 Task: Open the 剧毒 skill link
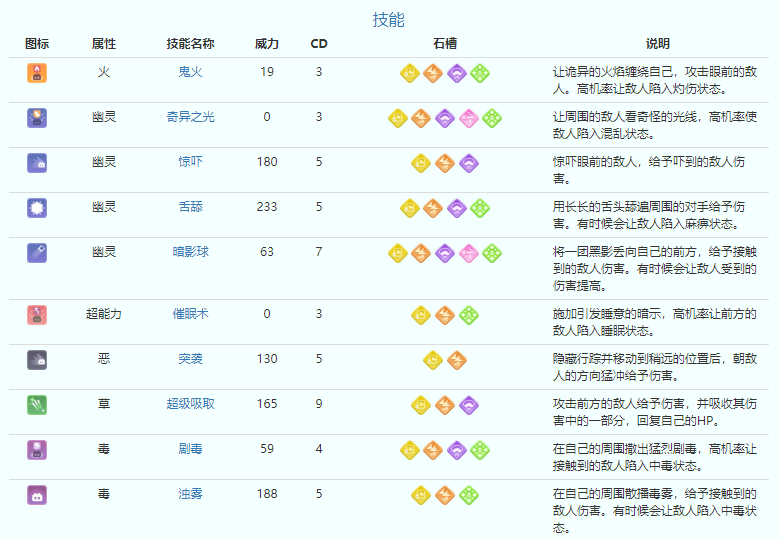[190, 449]
